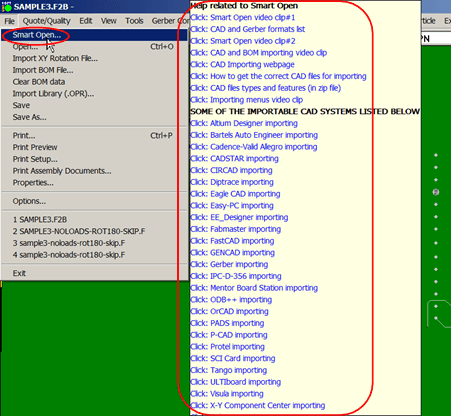The image size is (451, 416).
Task: Choose Open... Ctrl+O entry
Action: pyautogui.click(x=95, y=47)
